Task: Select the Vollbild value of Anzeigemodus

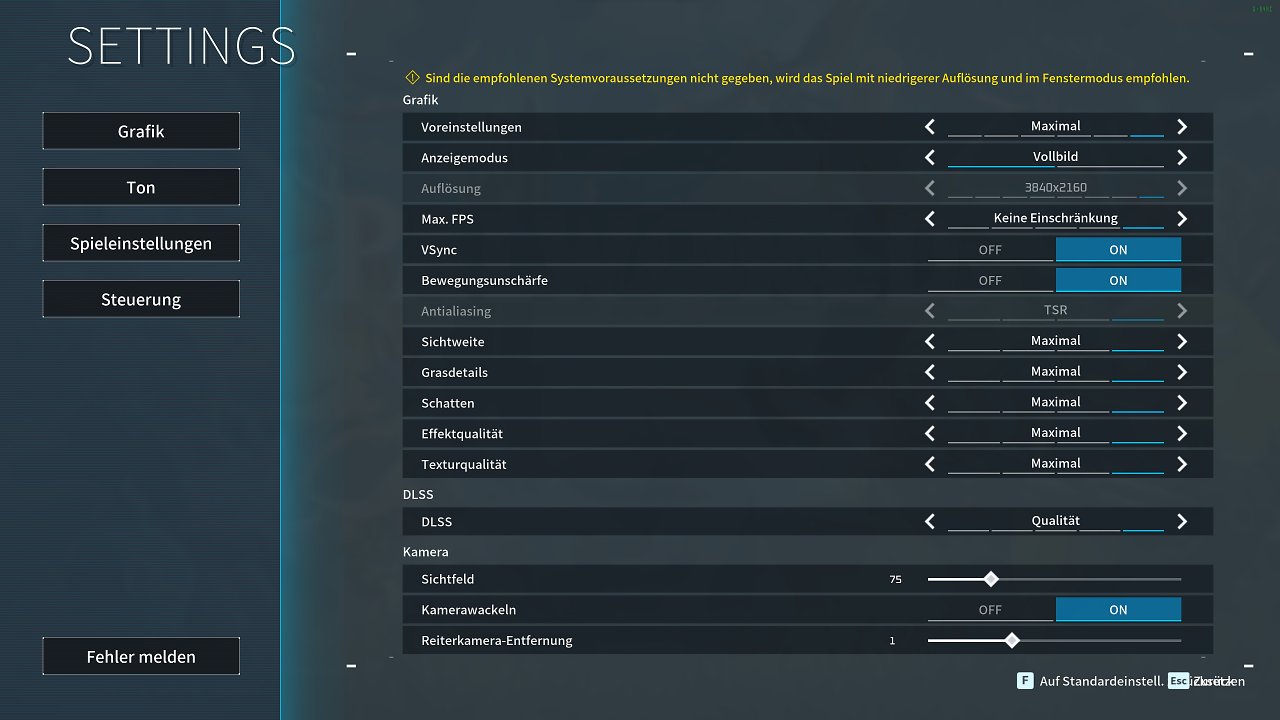Action: pos(1056,157)
